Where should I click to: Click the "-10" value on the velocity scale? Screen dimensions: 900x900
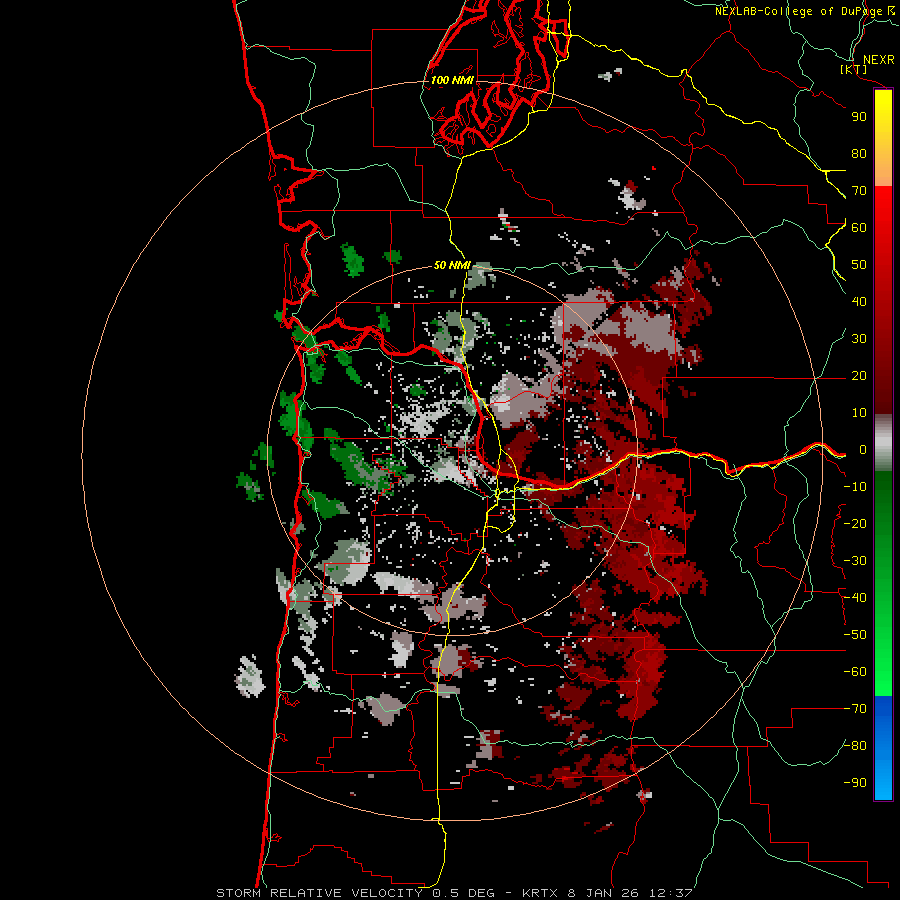coord(855,487)
